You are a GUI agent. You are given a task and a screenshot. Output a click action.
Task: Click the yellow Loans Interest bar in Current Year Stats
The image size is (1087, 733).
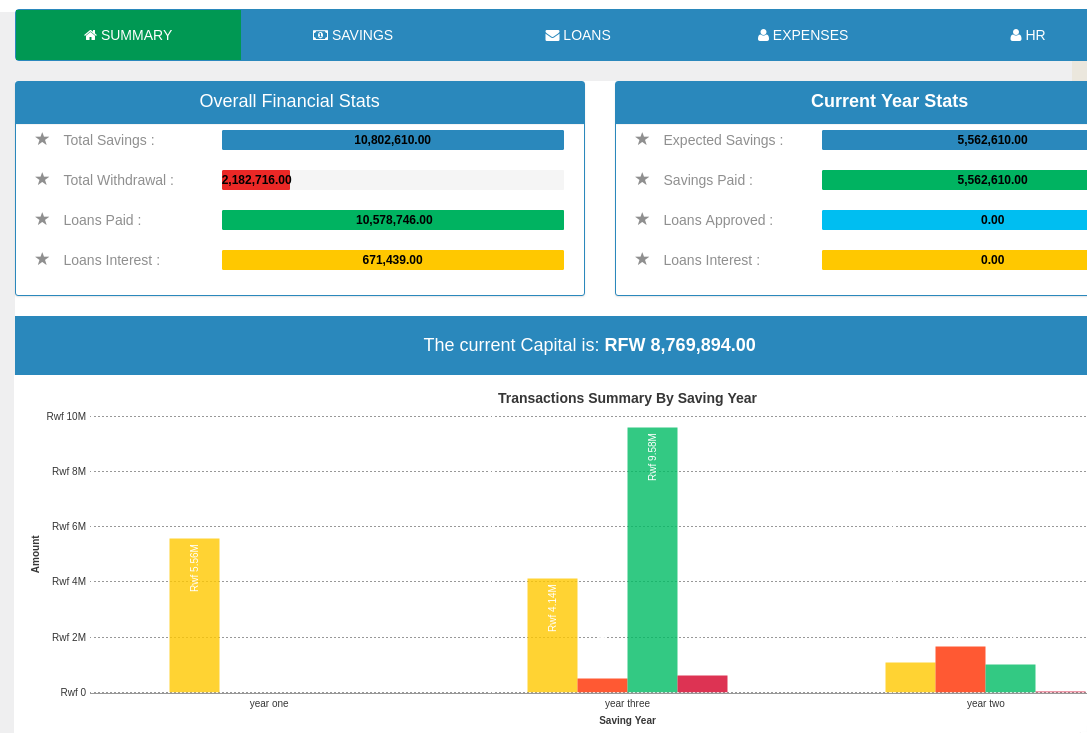tap(955, 260)
